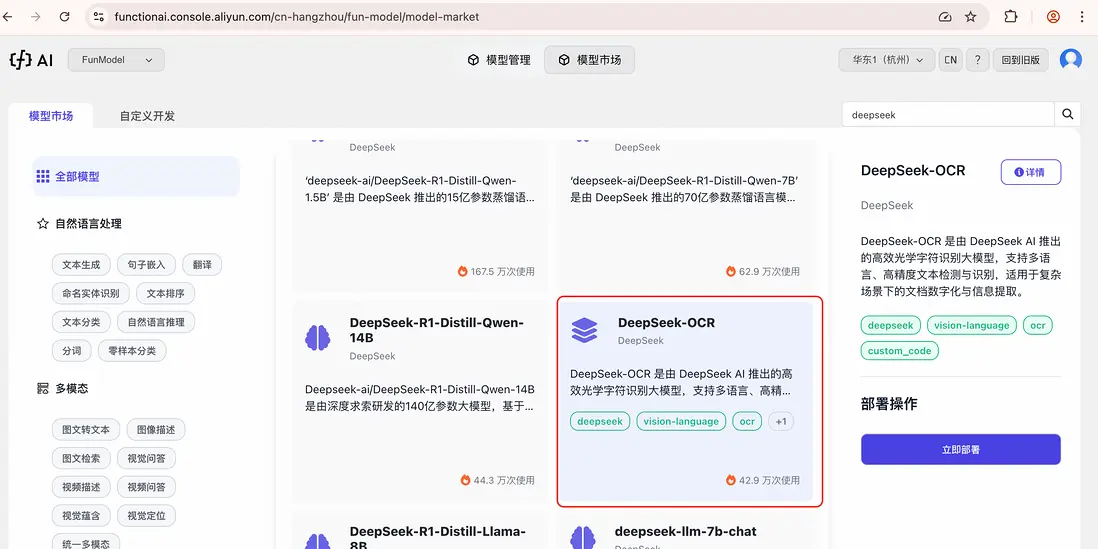Filter by 自然语言推理 tag

156,322
